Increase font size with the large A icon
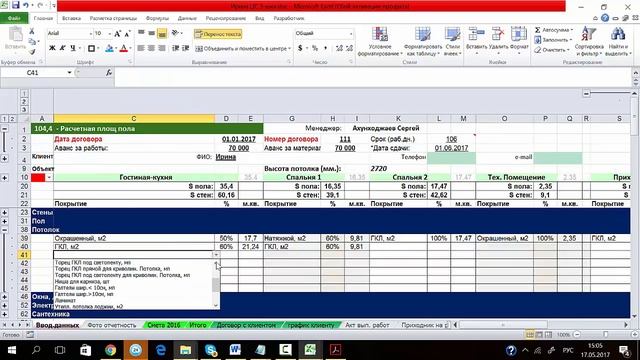The width and height of the screenshot is (640, 360). [118, 33]
